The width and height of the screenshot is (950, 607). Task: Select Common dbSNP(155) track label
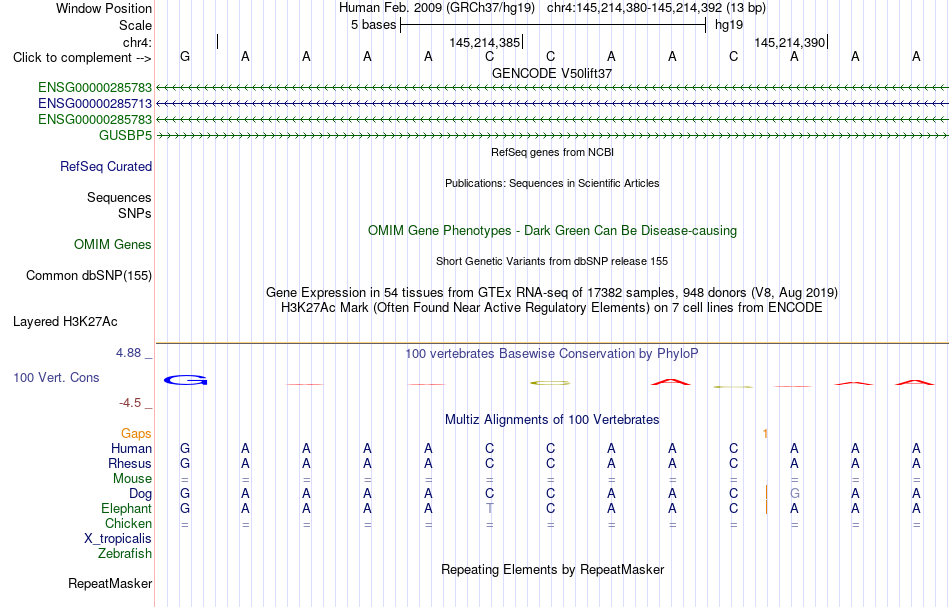[x=89, y=276]
